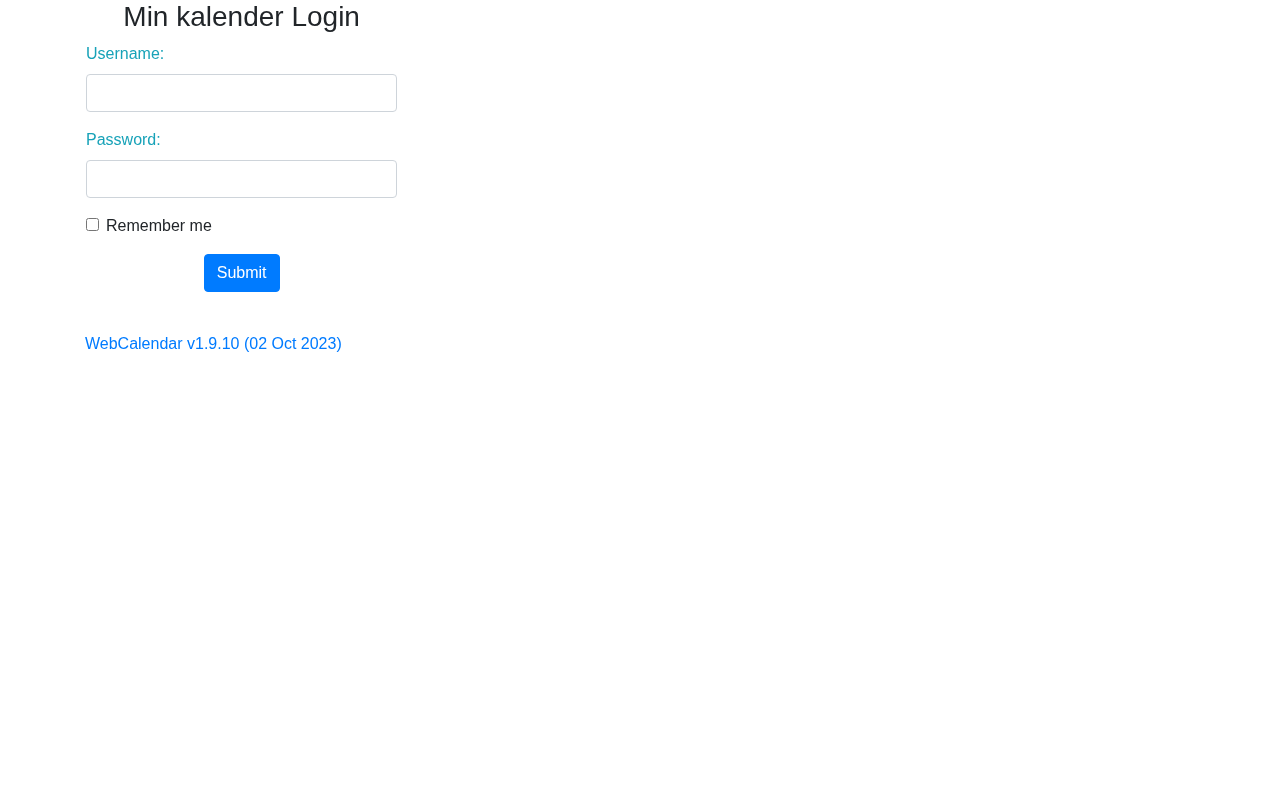This screenshot has width=1280, height=800.
Task: Place cursor in the field below Password
Action: coord(241,179)
